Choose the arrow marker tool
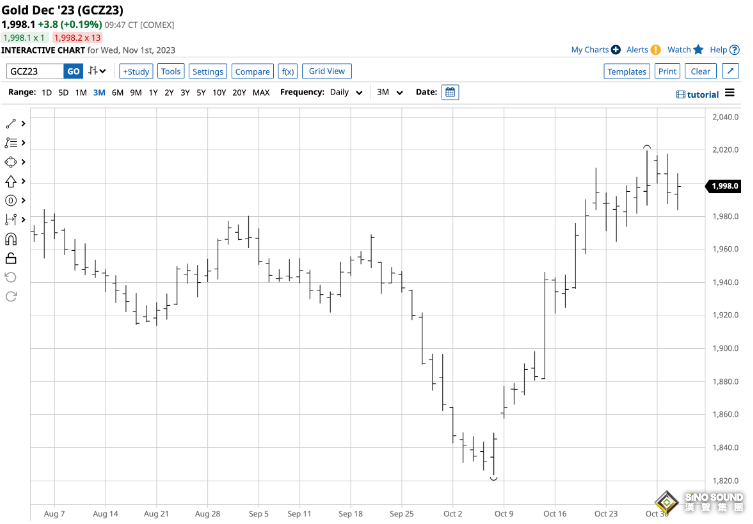The height and width of the screenshot is (524, 753). click(11, 181)
